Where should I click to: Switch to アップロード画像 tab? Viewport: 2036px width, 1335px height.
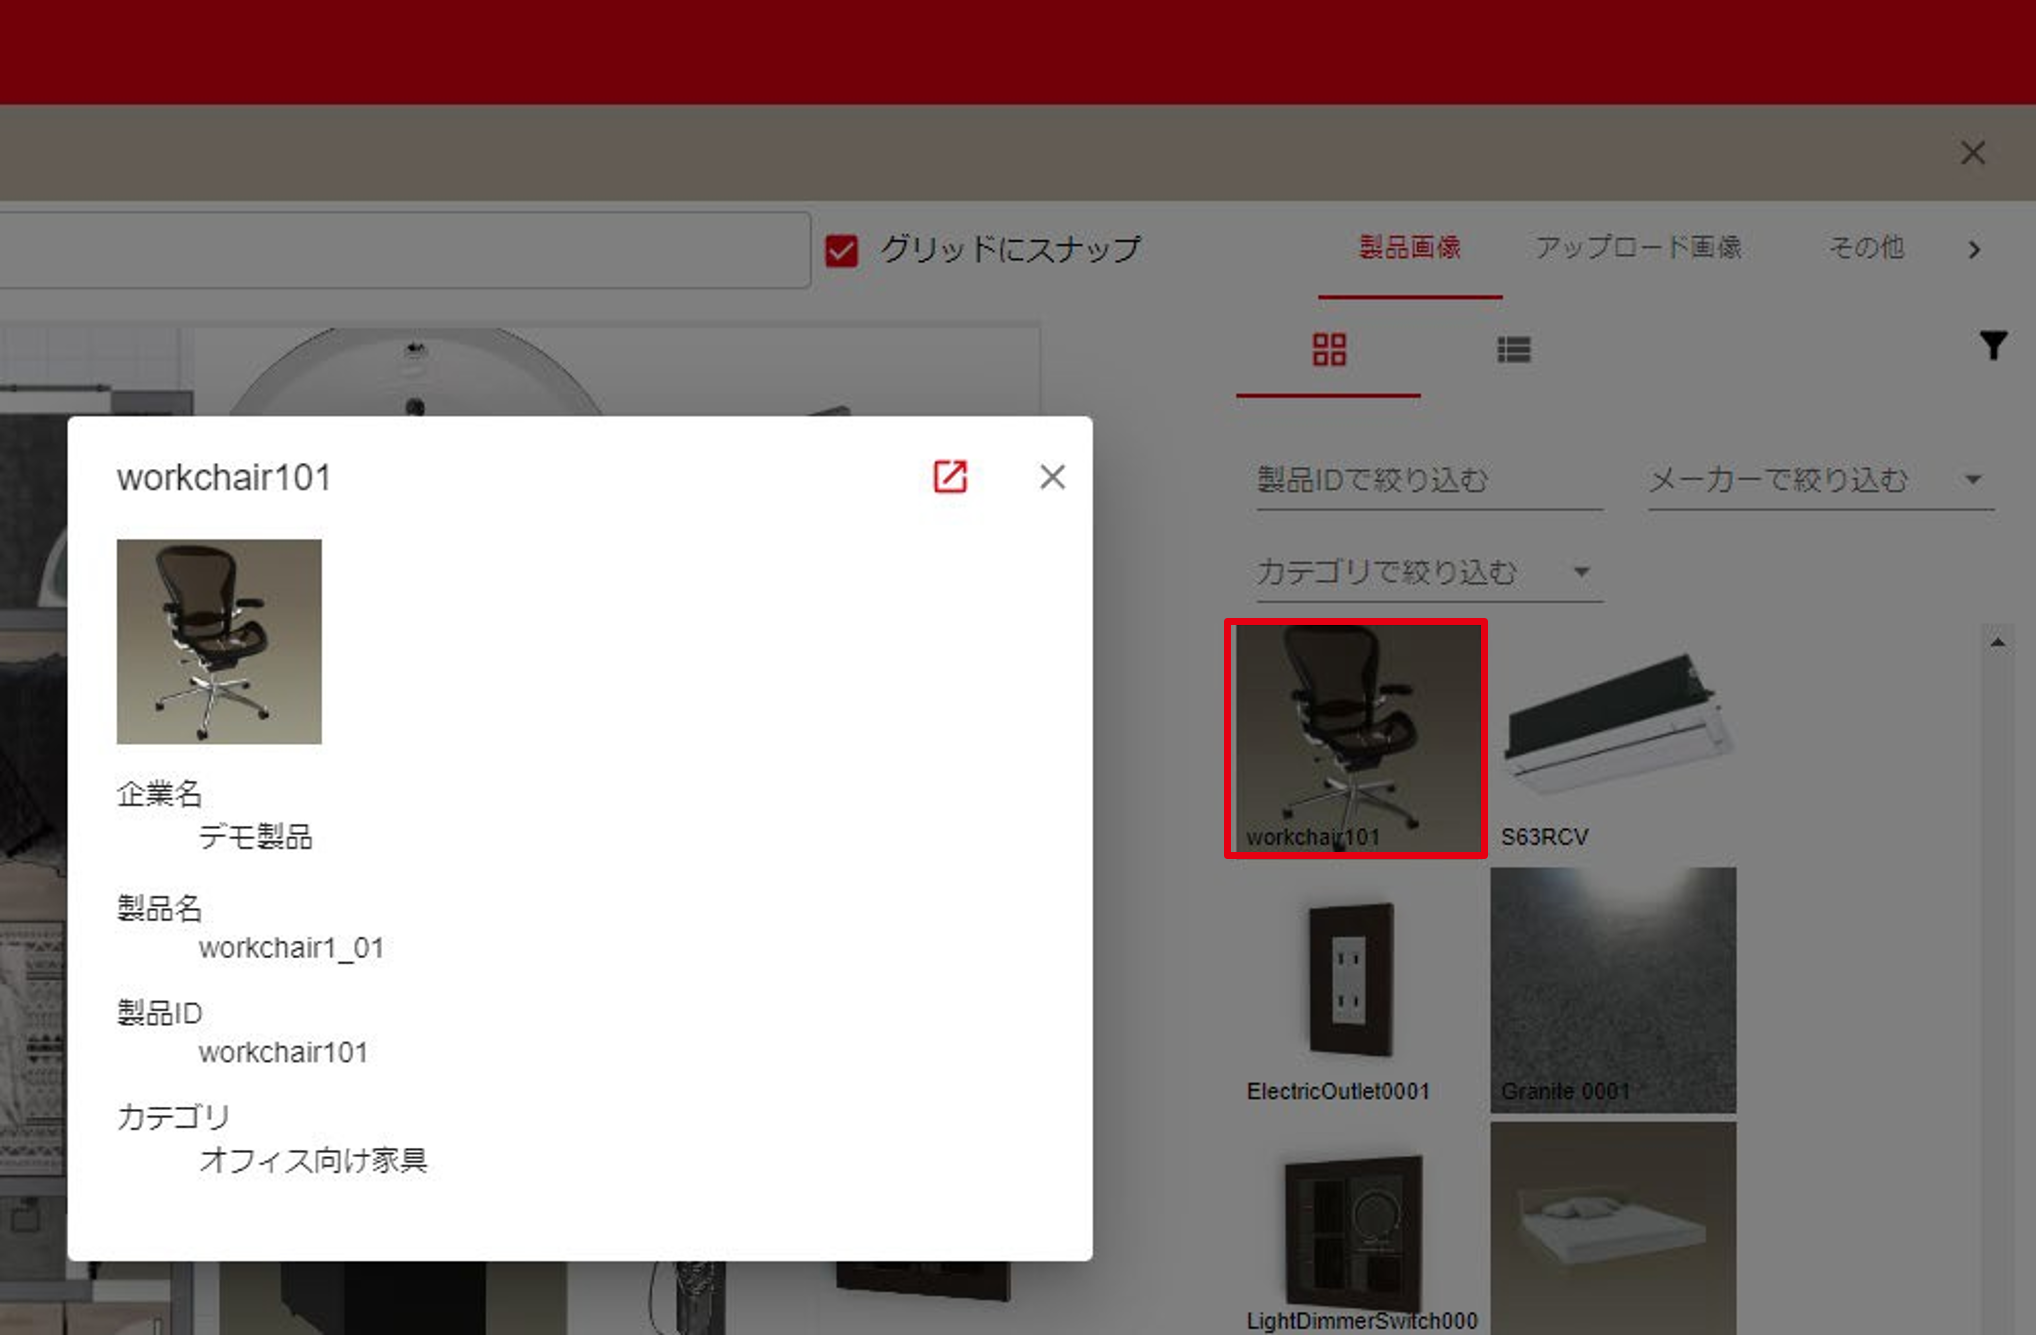click(1638, 248)
